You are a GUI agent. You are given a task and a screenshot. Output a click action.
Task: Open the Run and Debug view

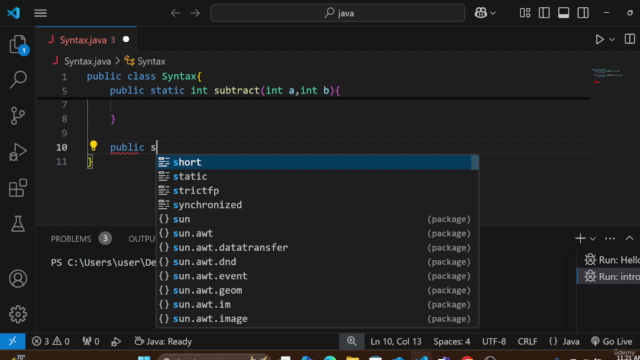coord(18,151)
